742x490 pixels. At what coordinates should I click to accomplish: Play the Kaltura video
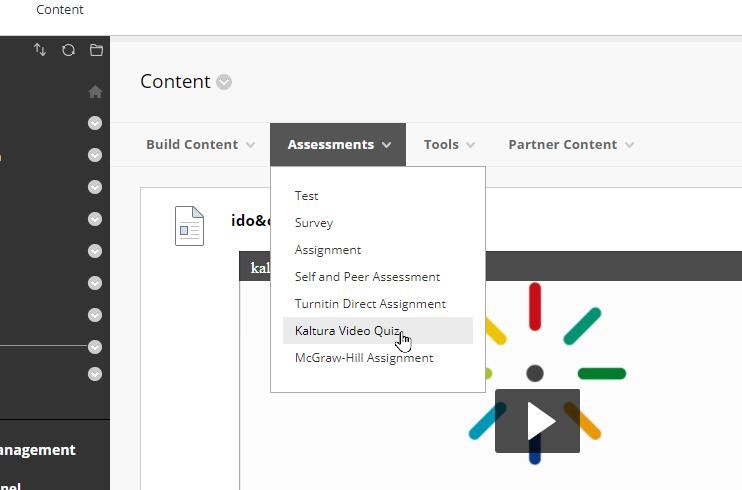537,421
